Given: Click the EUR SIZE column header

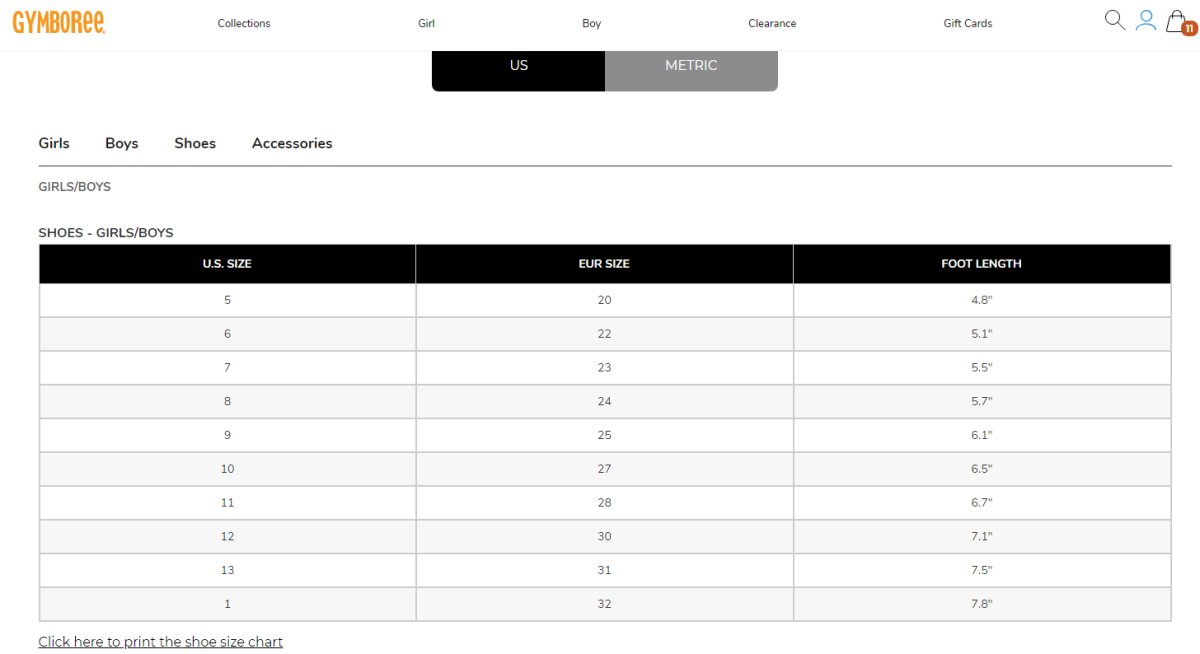Looking at the screenshot, I should [x=604, y=264].
